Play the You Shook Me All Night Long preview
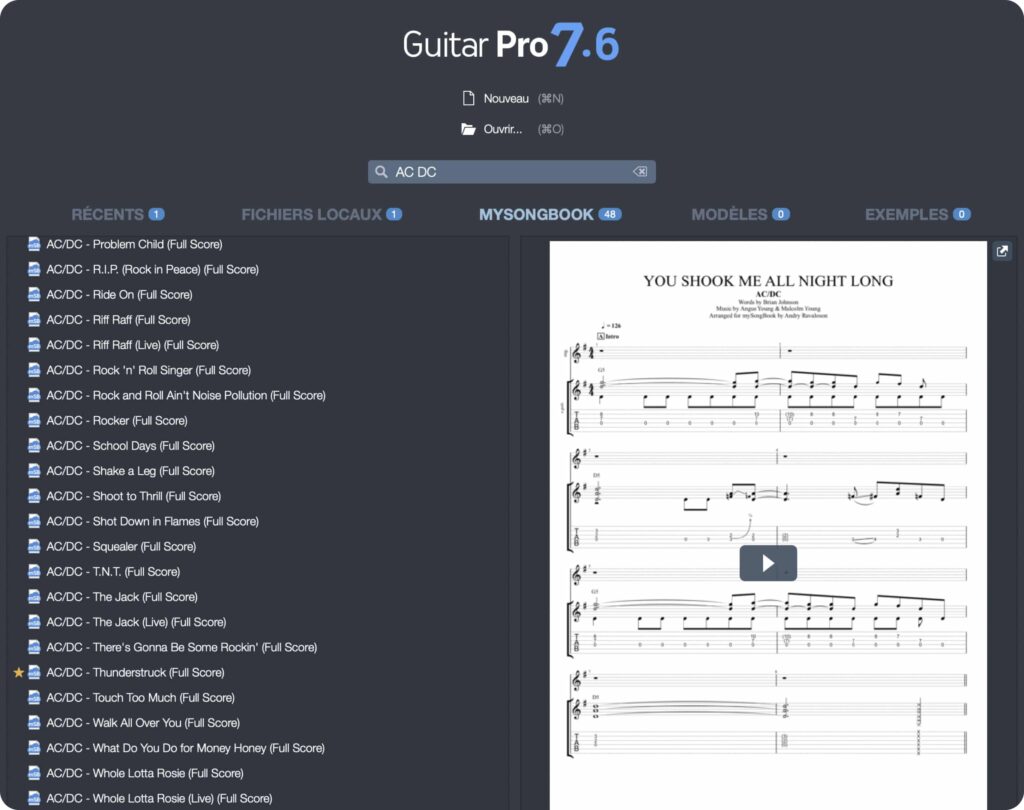Screen dimensions: 1024x810 tap(768, 563)
